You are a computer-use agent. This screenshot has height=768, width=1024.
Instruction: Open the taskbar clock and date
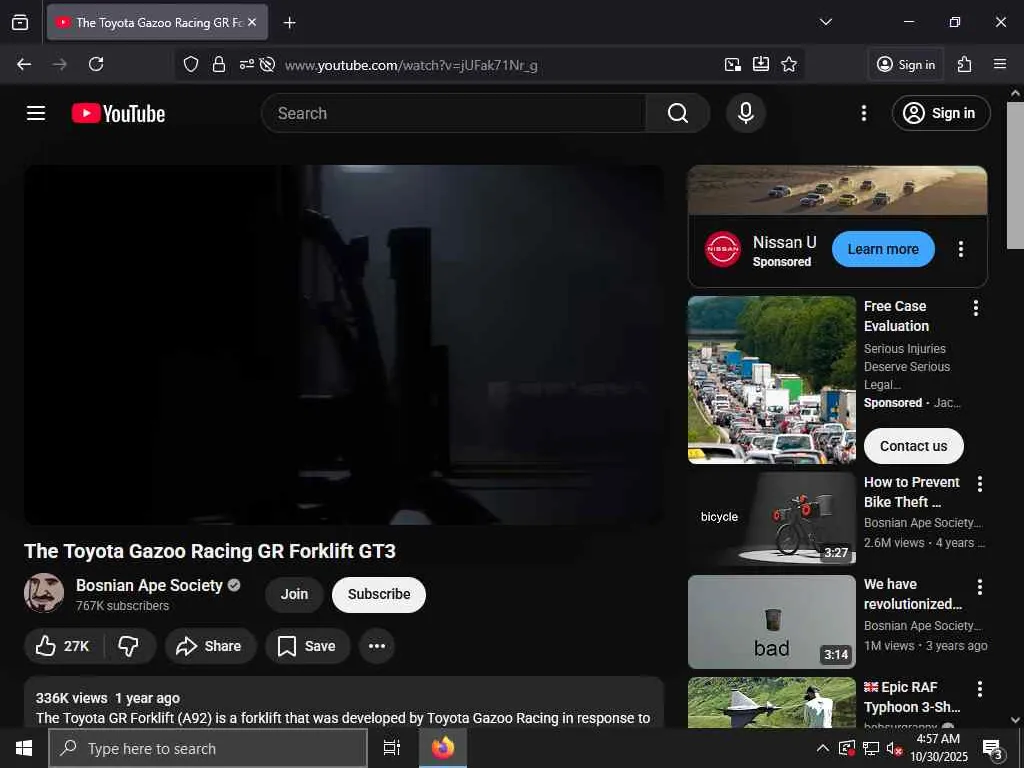click(938, 748)
